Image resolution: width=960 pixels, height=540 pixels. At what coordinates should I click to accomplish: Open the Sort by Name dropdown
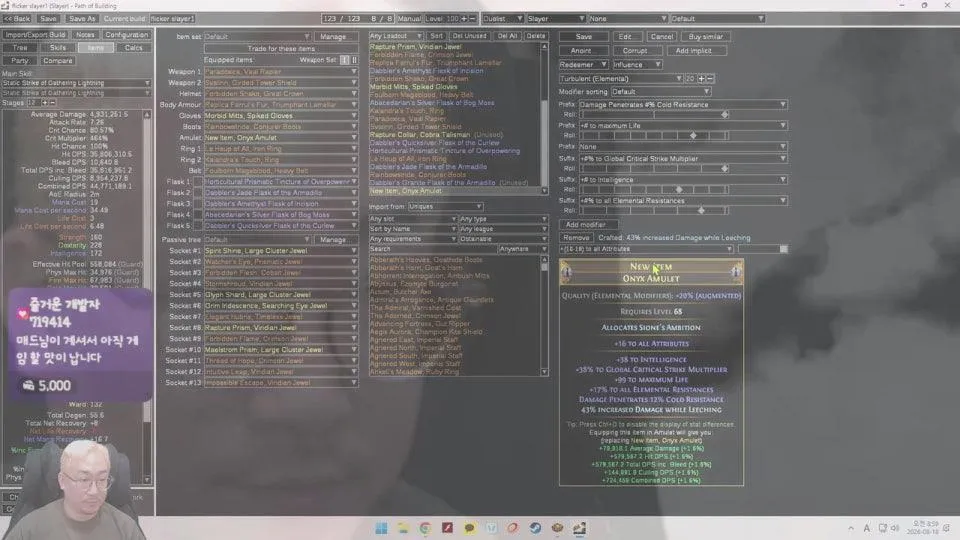pyautogui.click(x=413, y=229)
